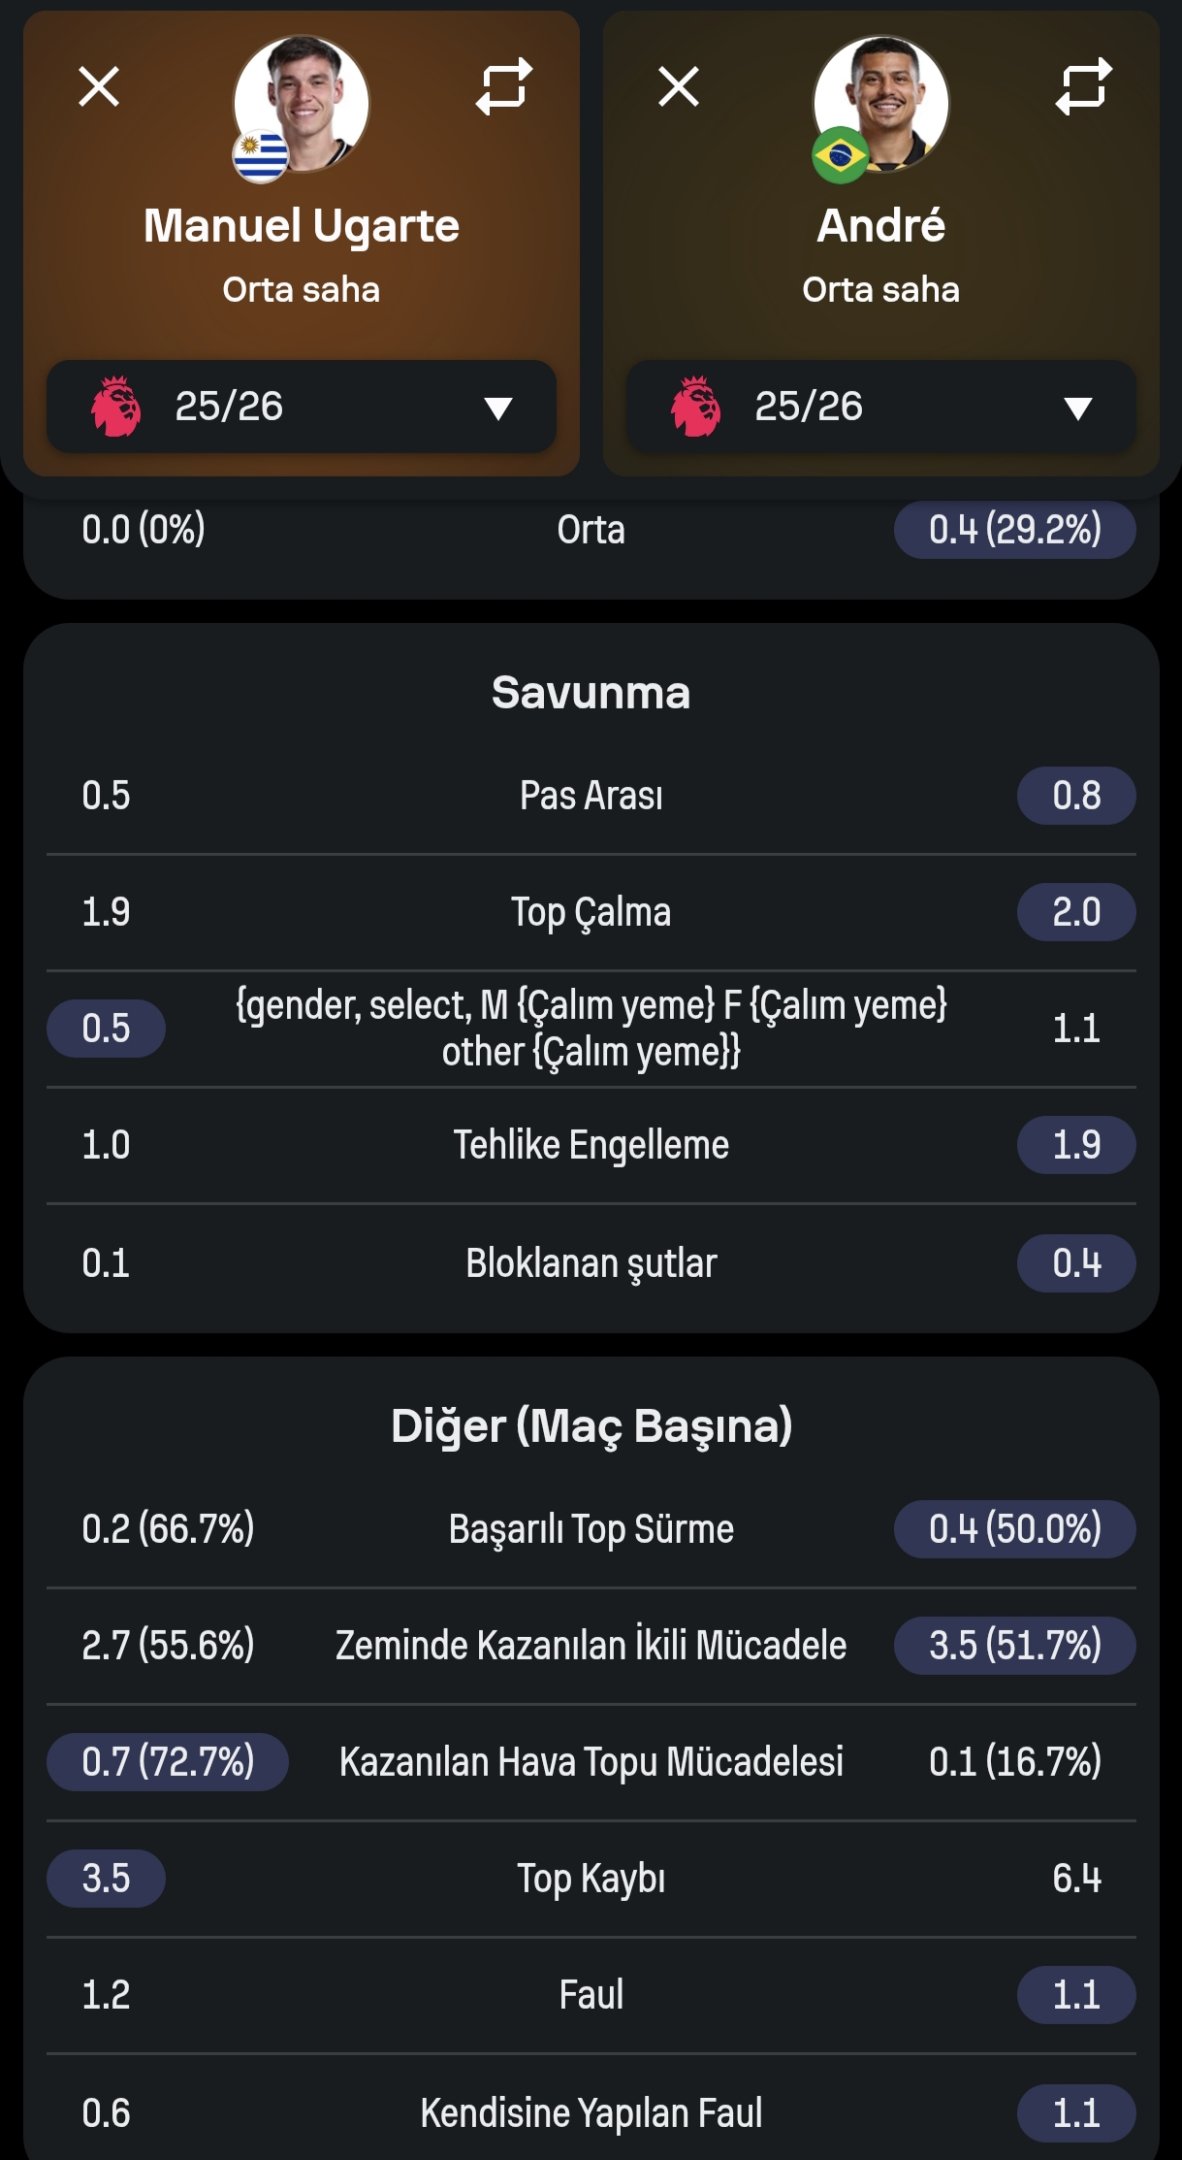Tap André's 0.8 Pas Arası value pill
1182x2160 pixels.
[x=1076, y=796]
